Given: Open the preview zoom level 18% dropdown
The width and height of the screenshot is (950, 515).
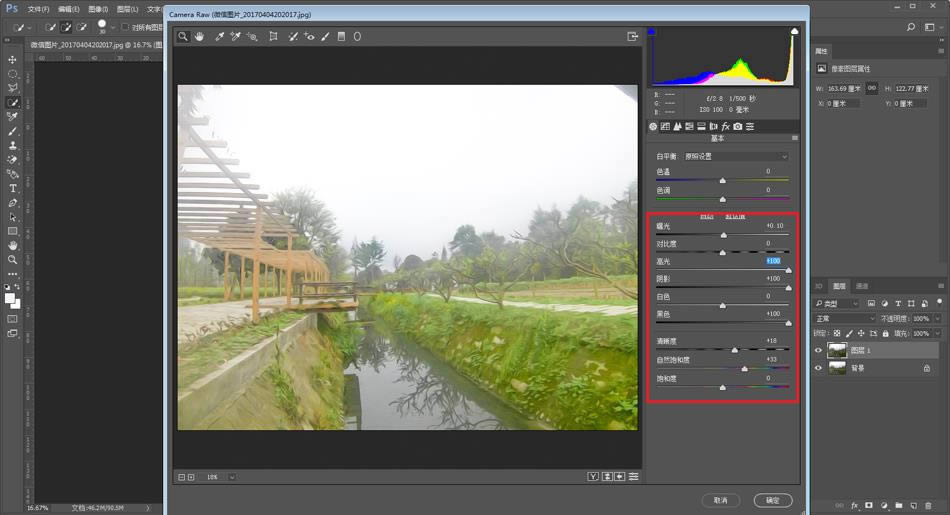Looking at the screenshot, I should click(232, 477).
